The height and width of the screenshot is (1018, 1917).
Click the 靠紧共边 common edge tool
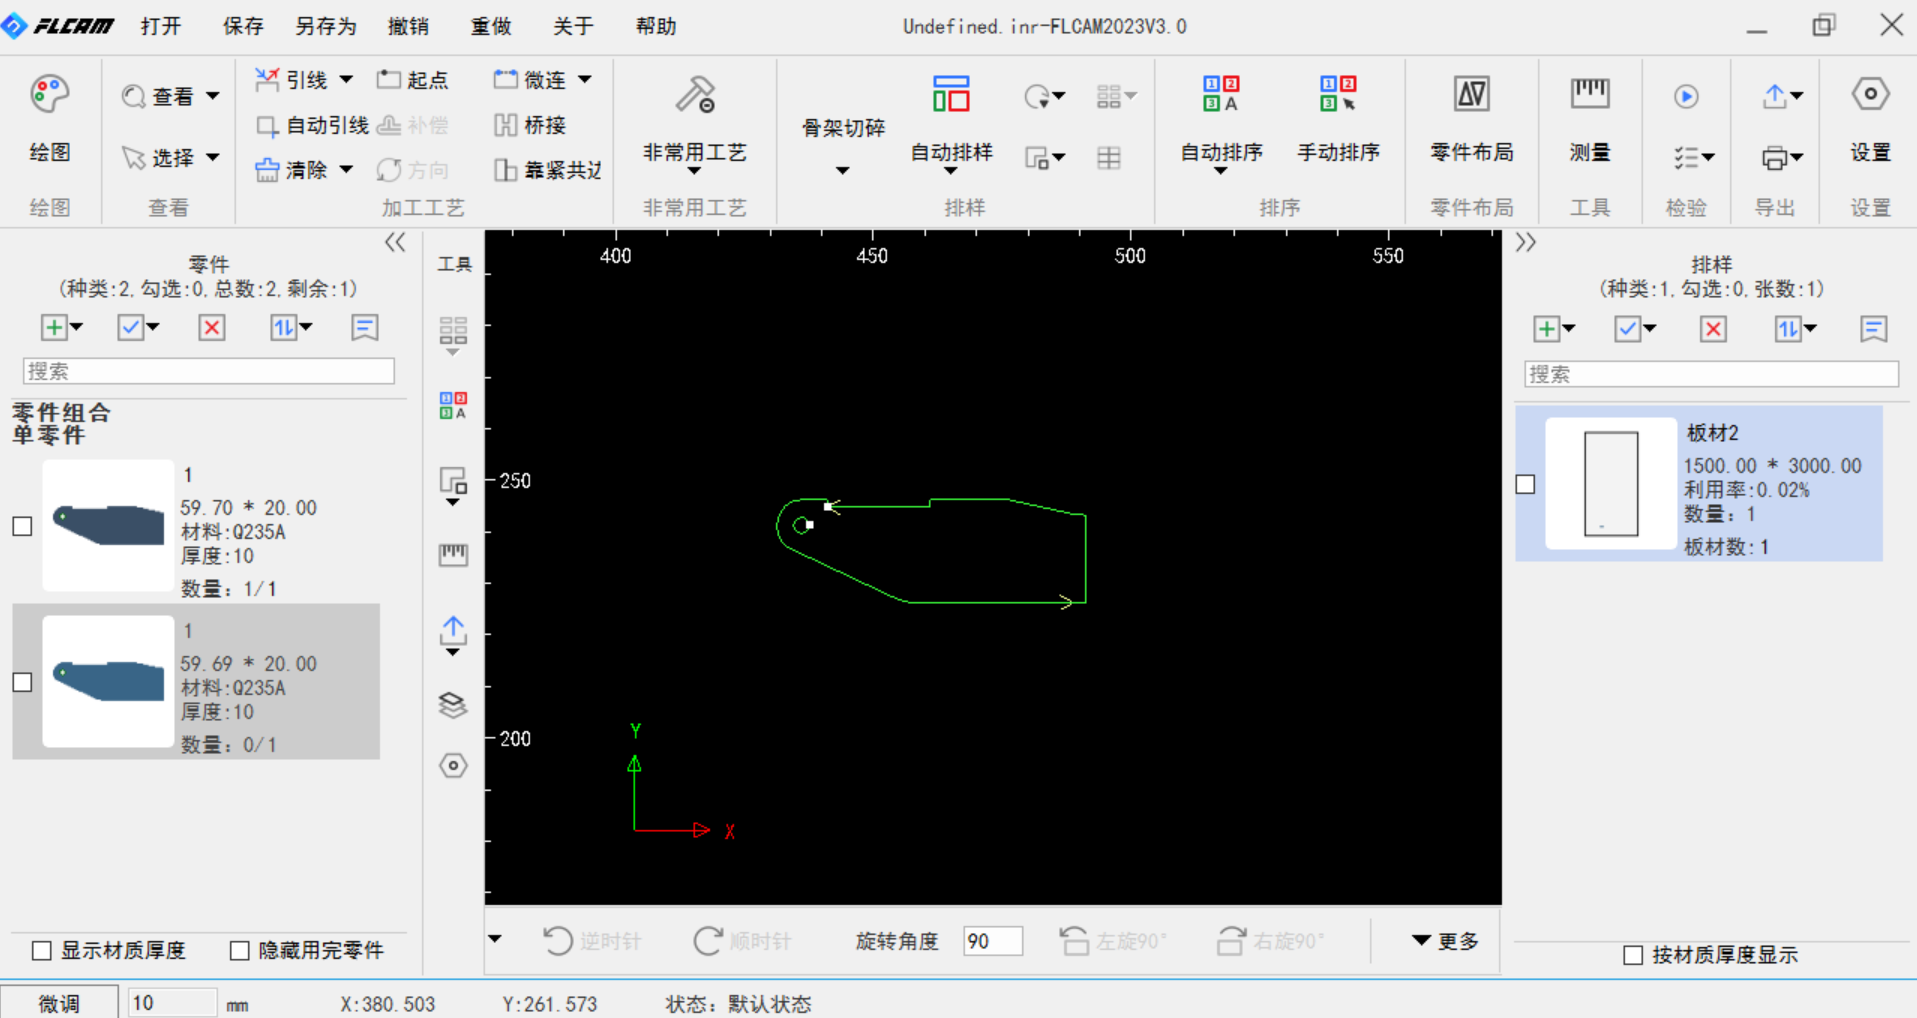[548, 170]
